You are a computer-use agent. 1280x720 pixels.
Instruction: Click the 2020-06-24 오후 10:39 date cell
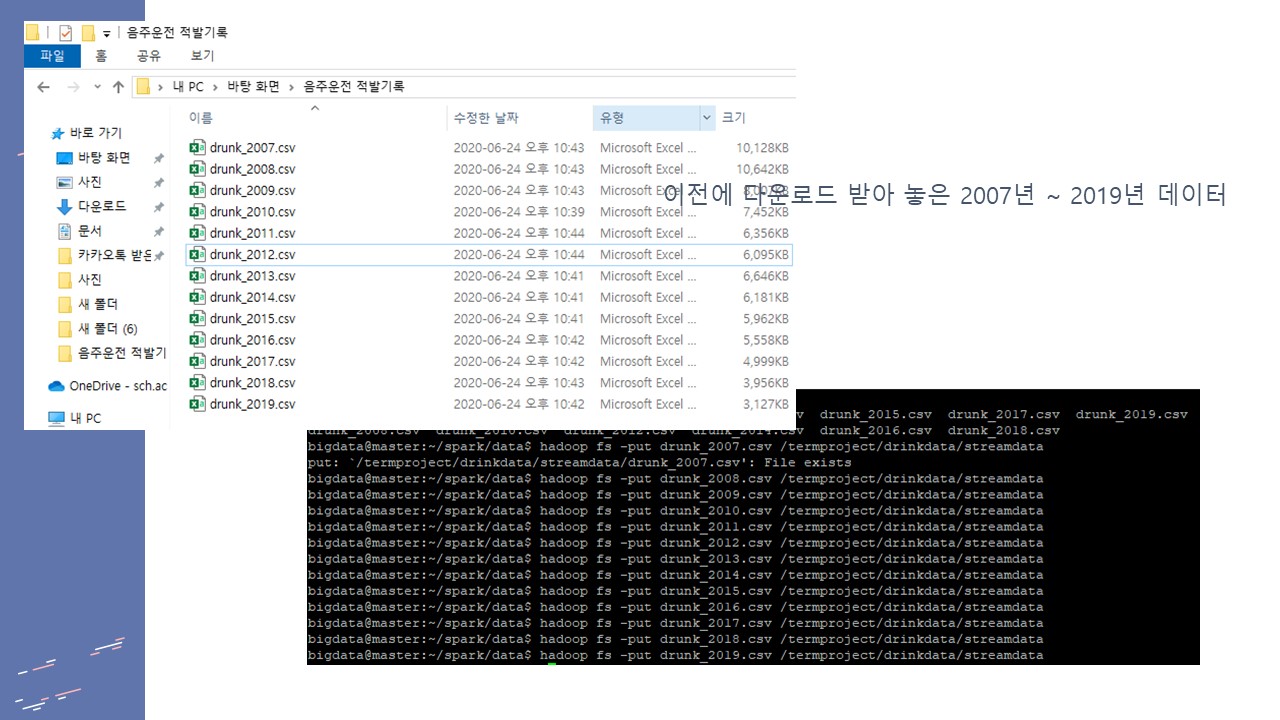click(518, 212)
